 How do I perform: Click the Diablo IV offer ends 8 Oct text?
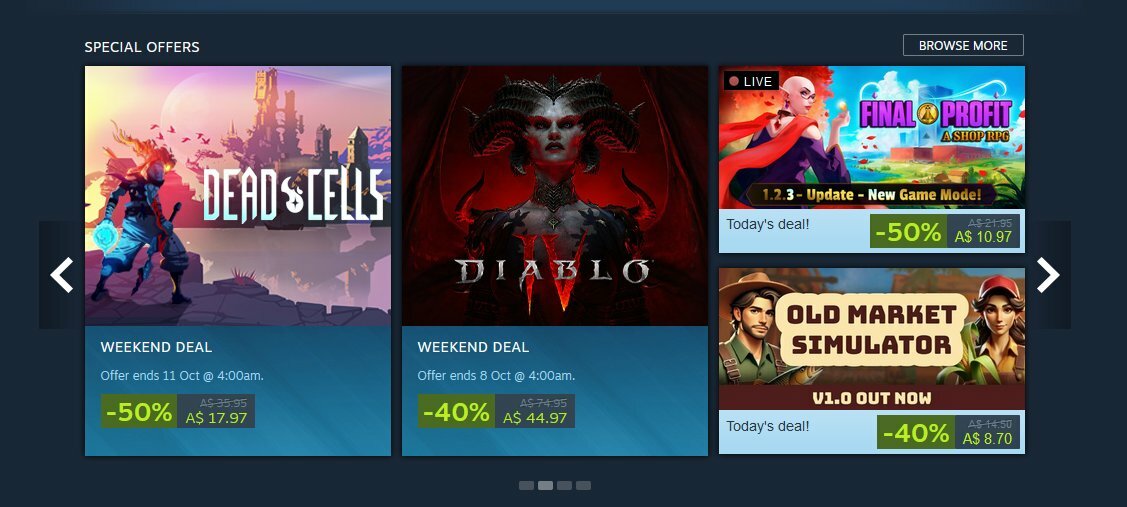(496, 375)
